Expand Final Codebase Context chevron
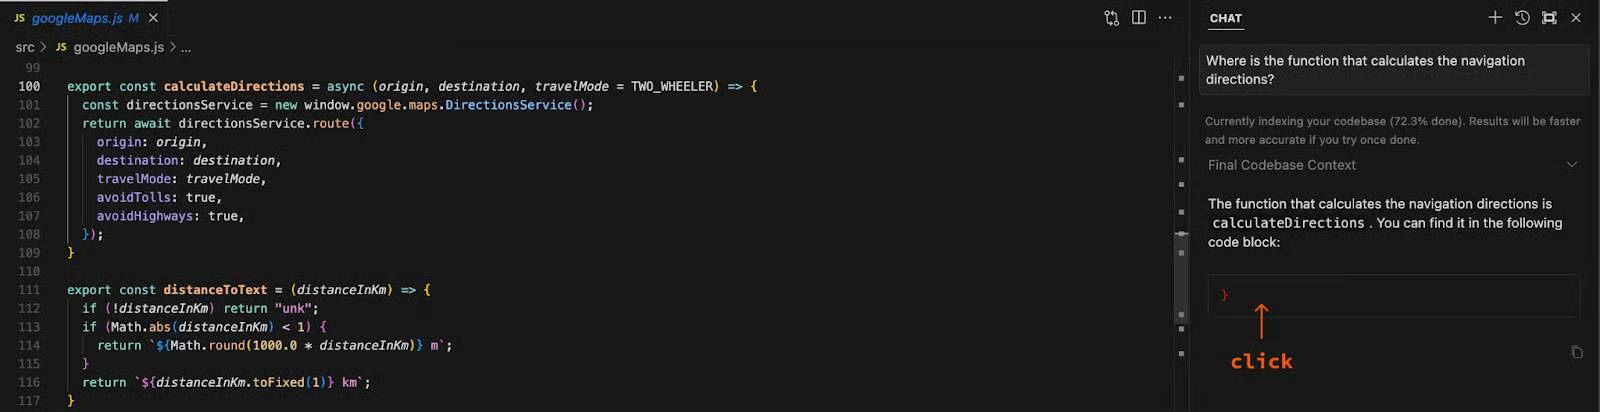The image size is (1600, 412). 1571,165
